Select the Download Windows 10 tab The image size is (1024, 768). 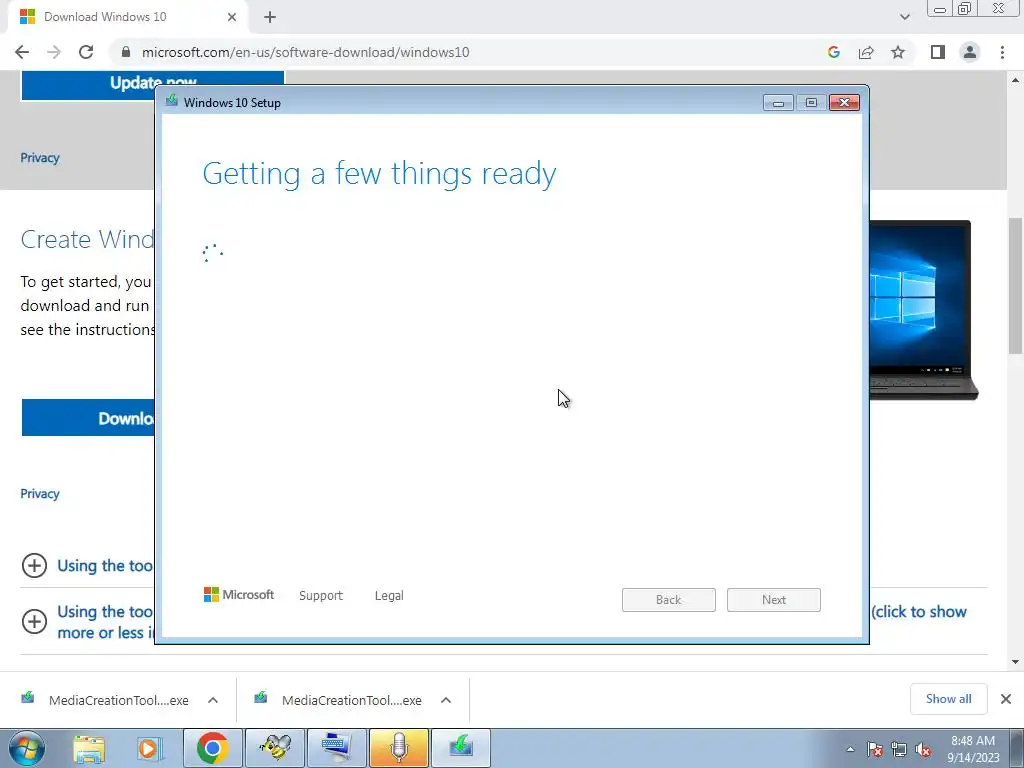click(127, 17)
